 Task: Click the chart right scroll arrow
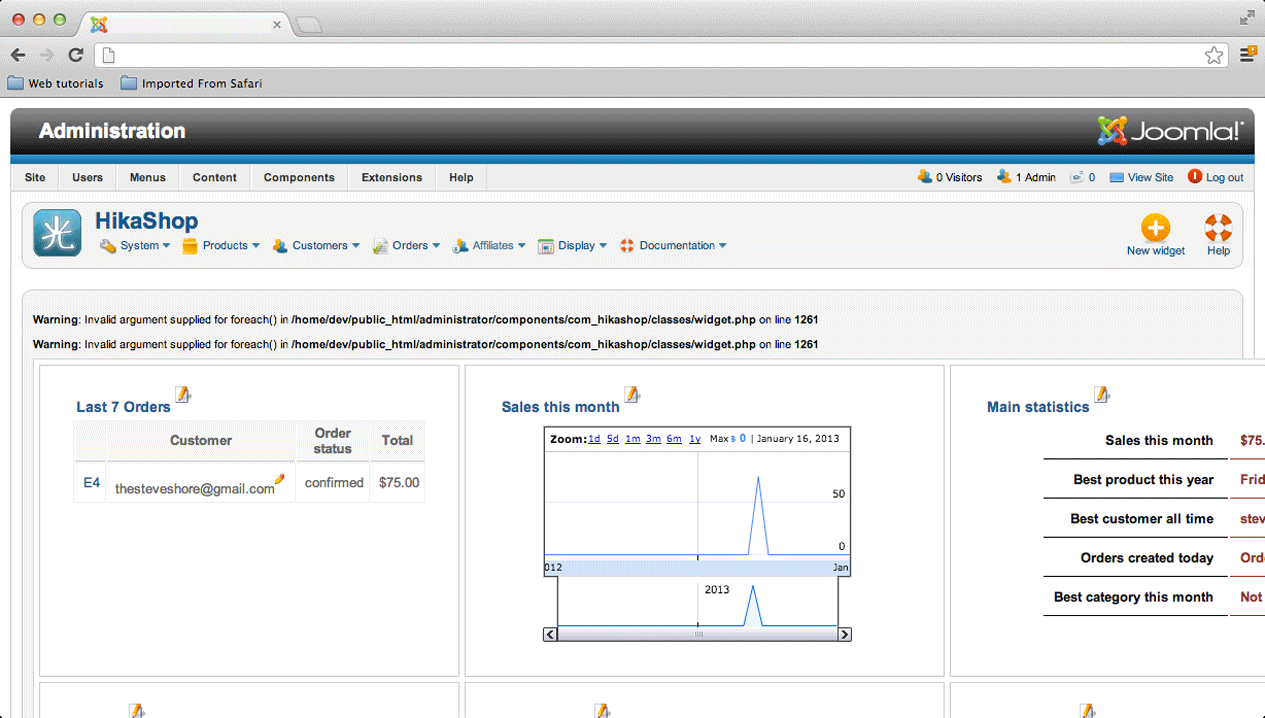pyautogui.click(x=845, y=635)
